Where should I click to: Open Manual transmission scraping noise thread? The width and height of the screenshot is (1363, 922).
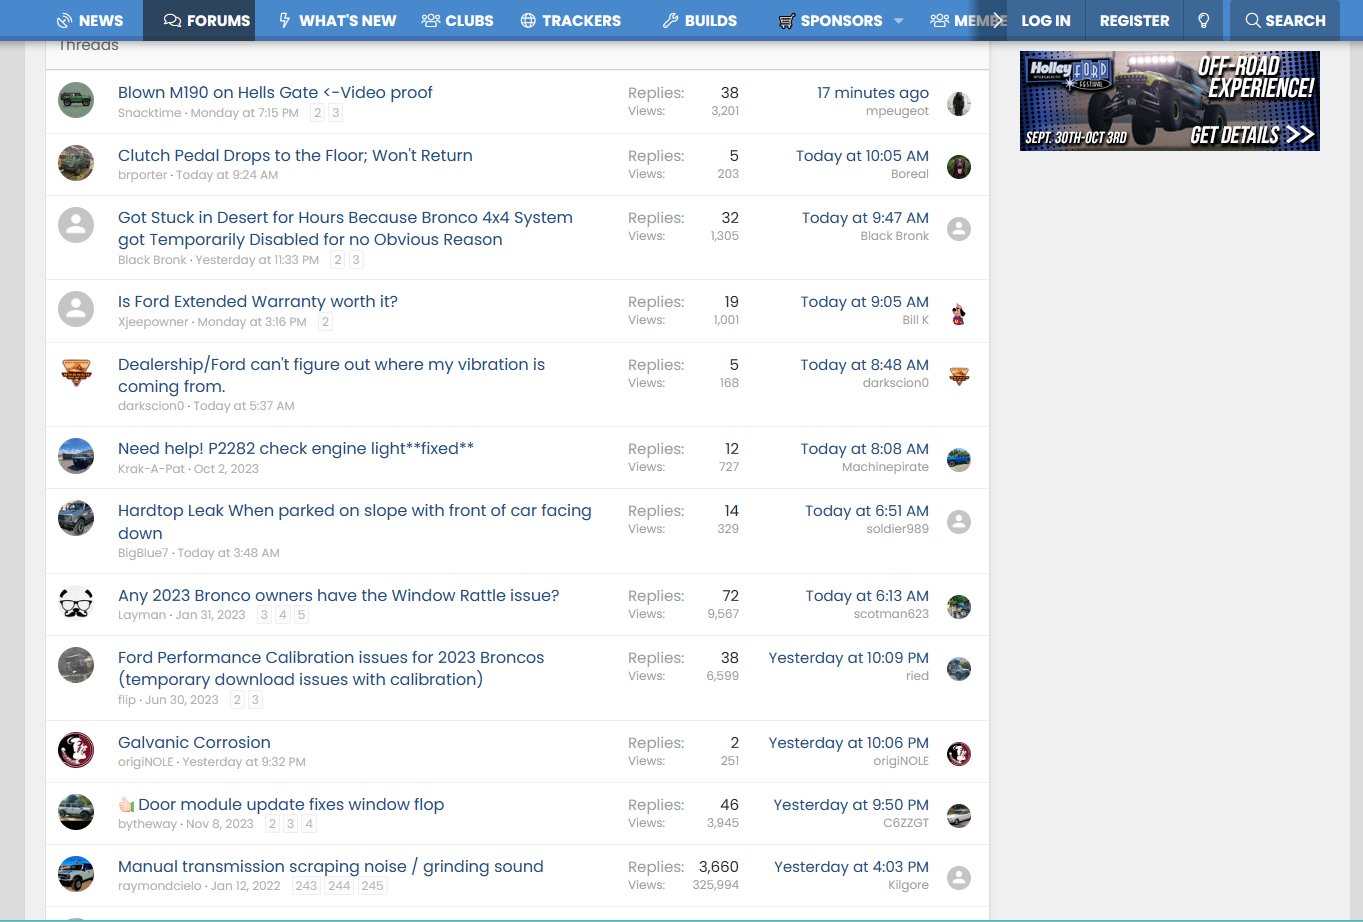tap(331, 866)
